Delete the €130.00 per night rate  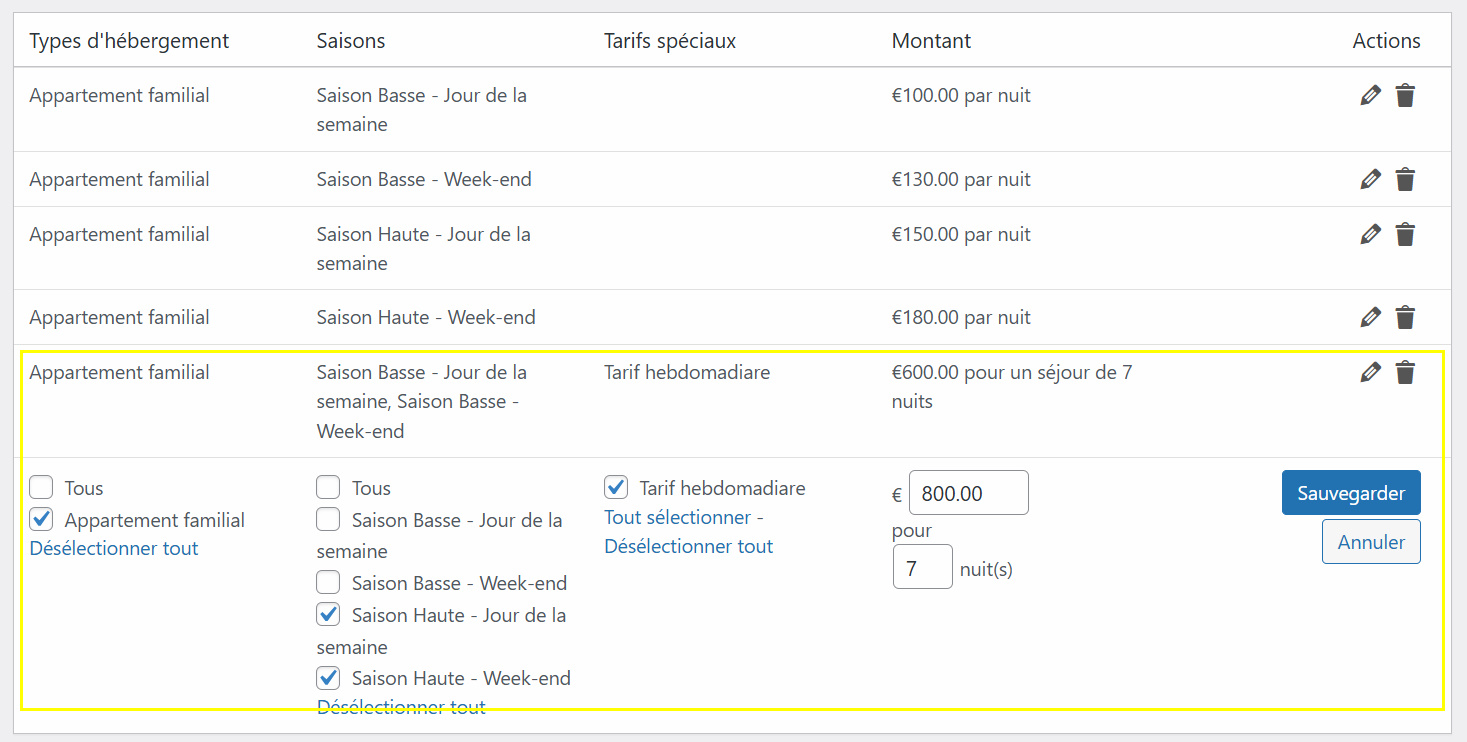coord(1405,180)
